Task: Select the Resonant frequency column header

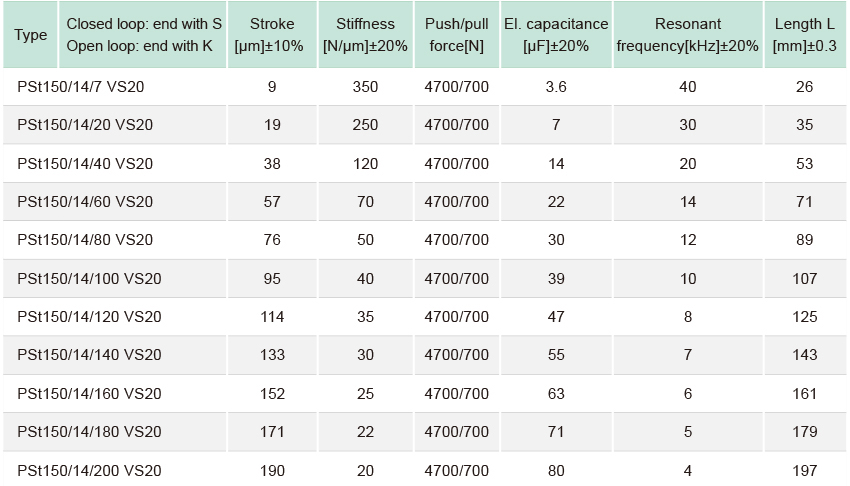Action: pos(688,35)
